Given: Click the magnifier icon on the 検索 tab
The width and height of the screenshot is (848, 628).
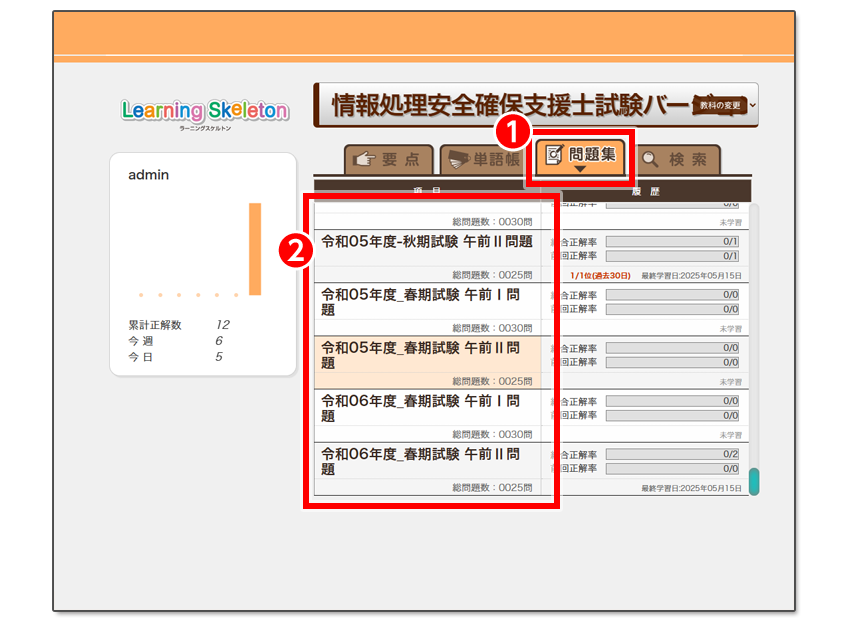Looking at the screenshot, I should pos(650,159).
